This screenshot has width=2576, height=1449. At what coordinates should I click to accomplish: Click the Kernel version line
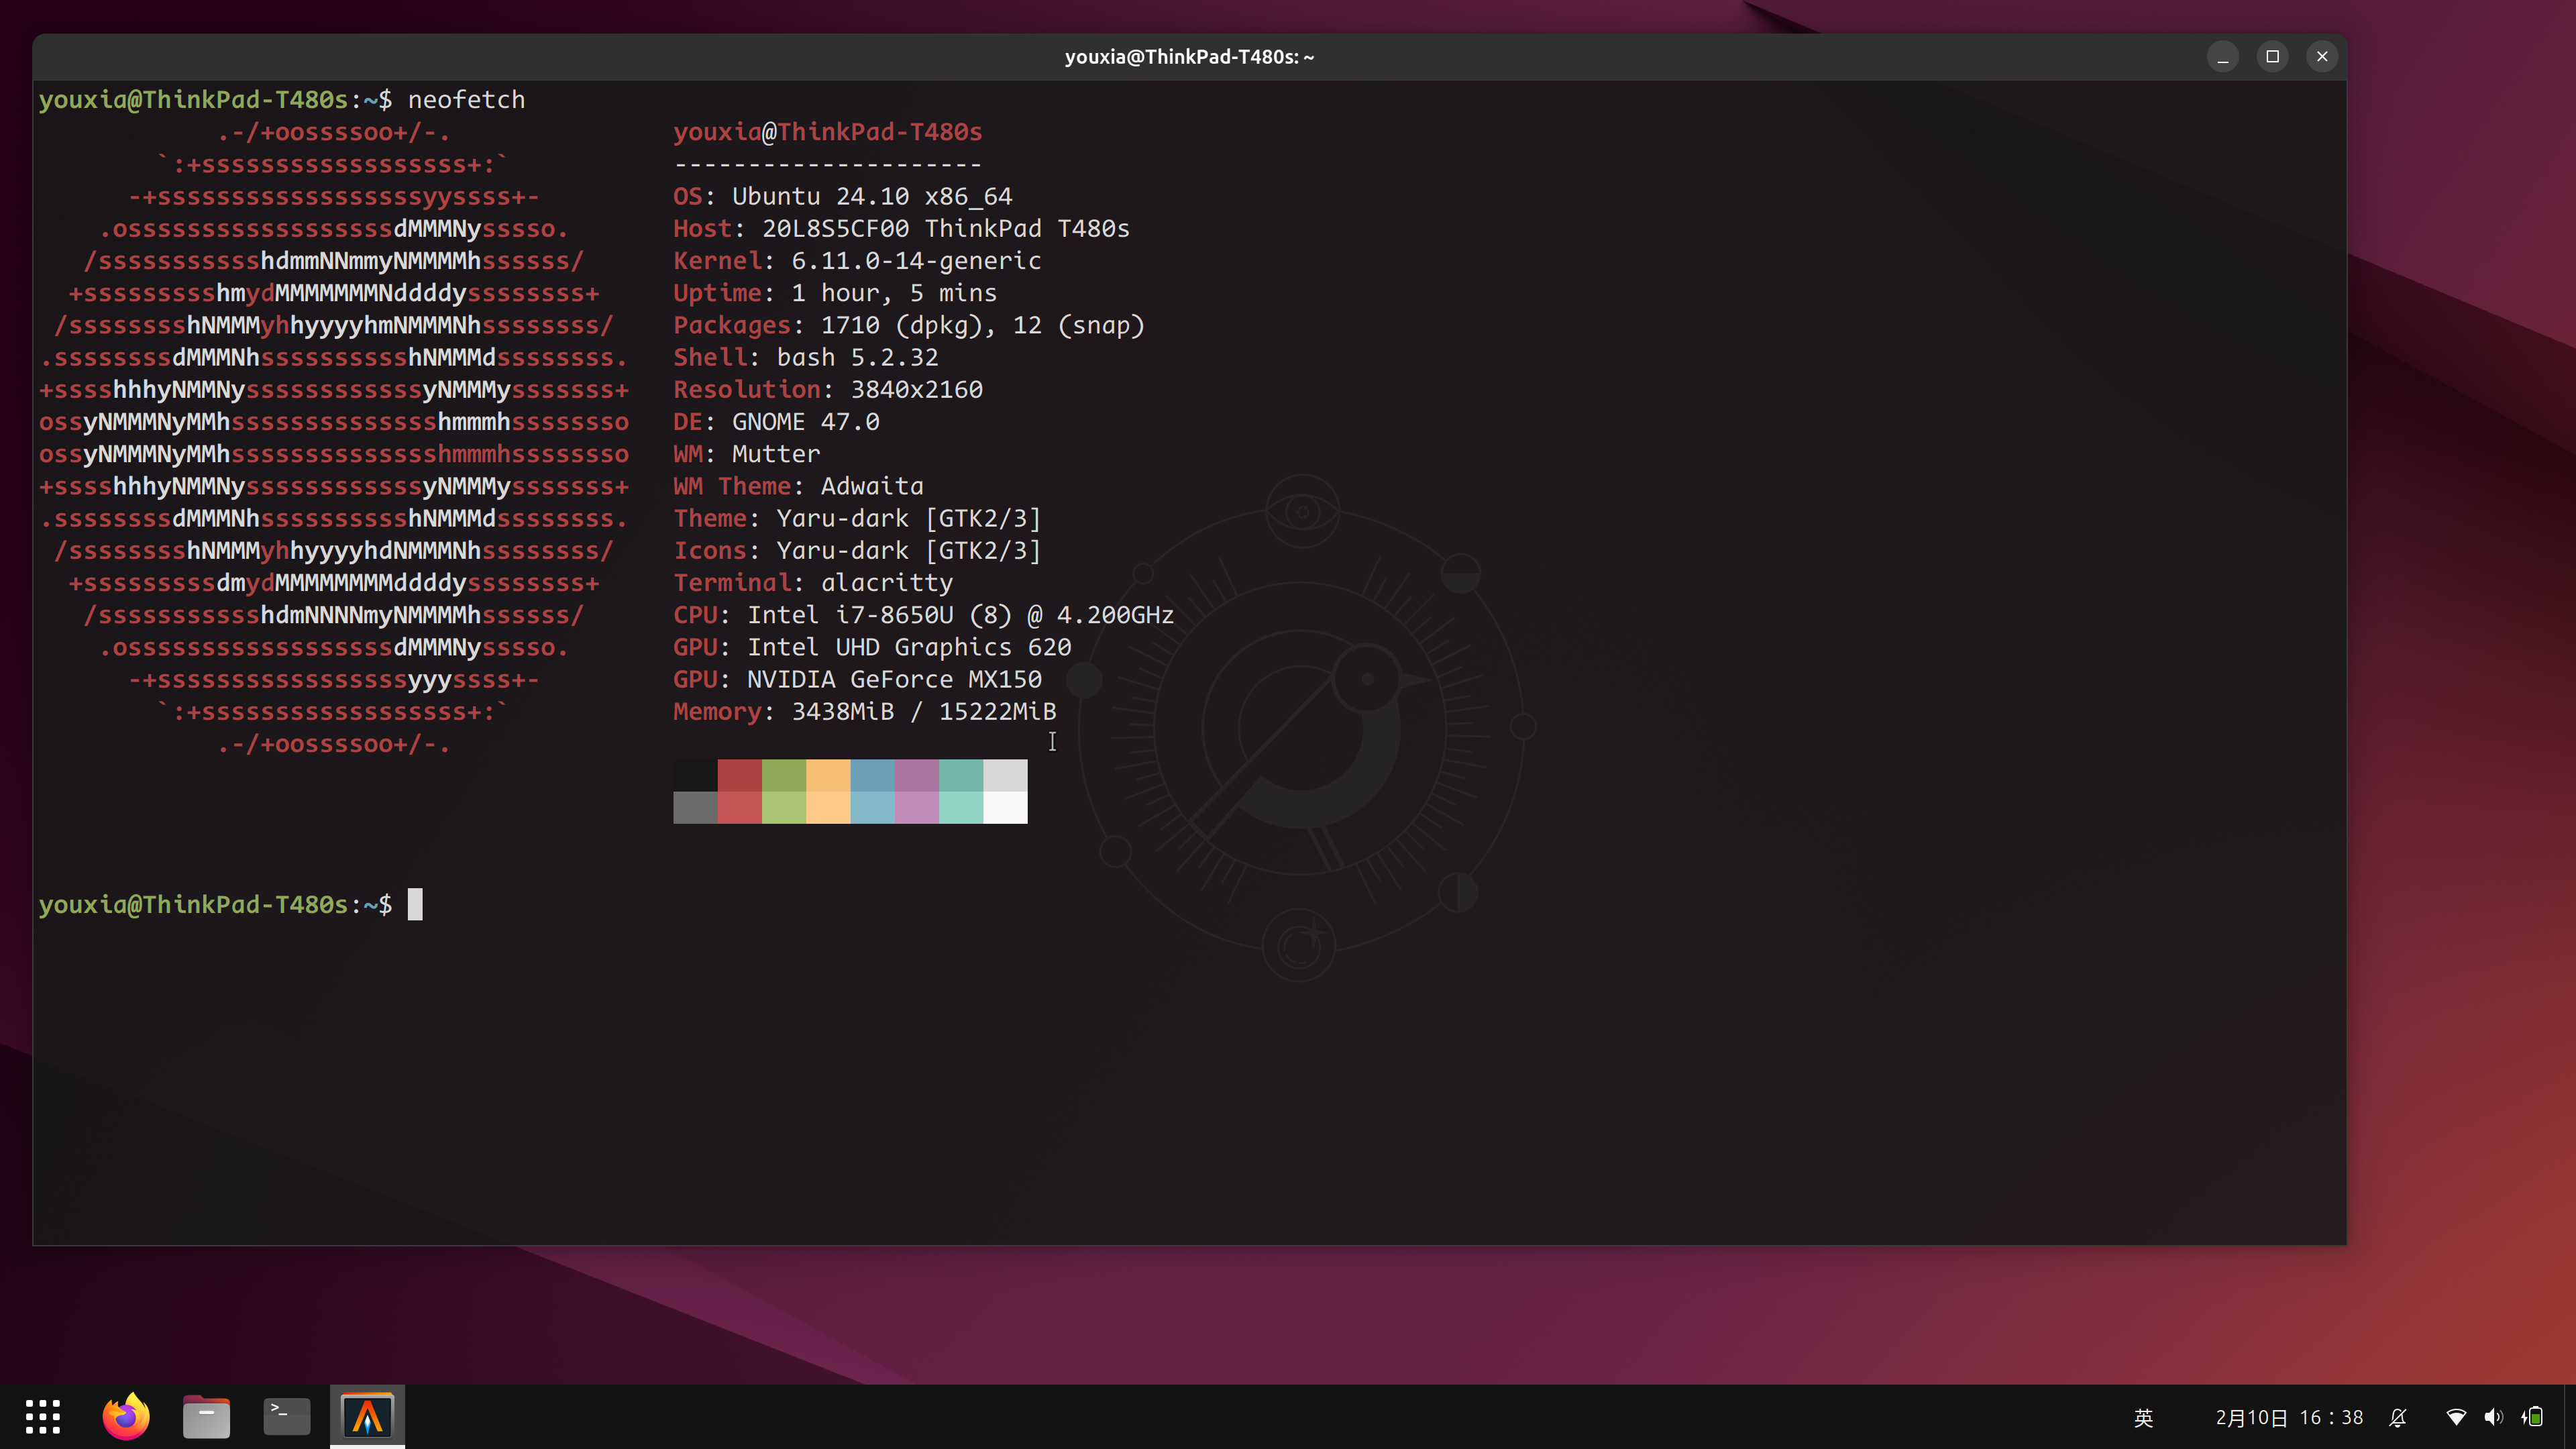pos(857,261)
